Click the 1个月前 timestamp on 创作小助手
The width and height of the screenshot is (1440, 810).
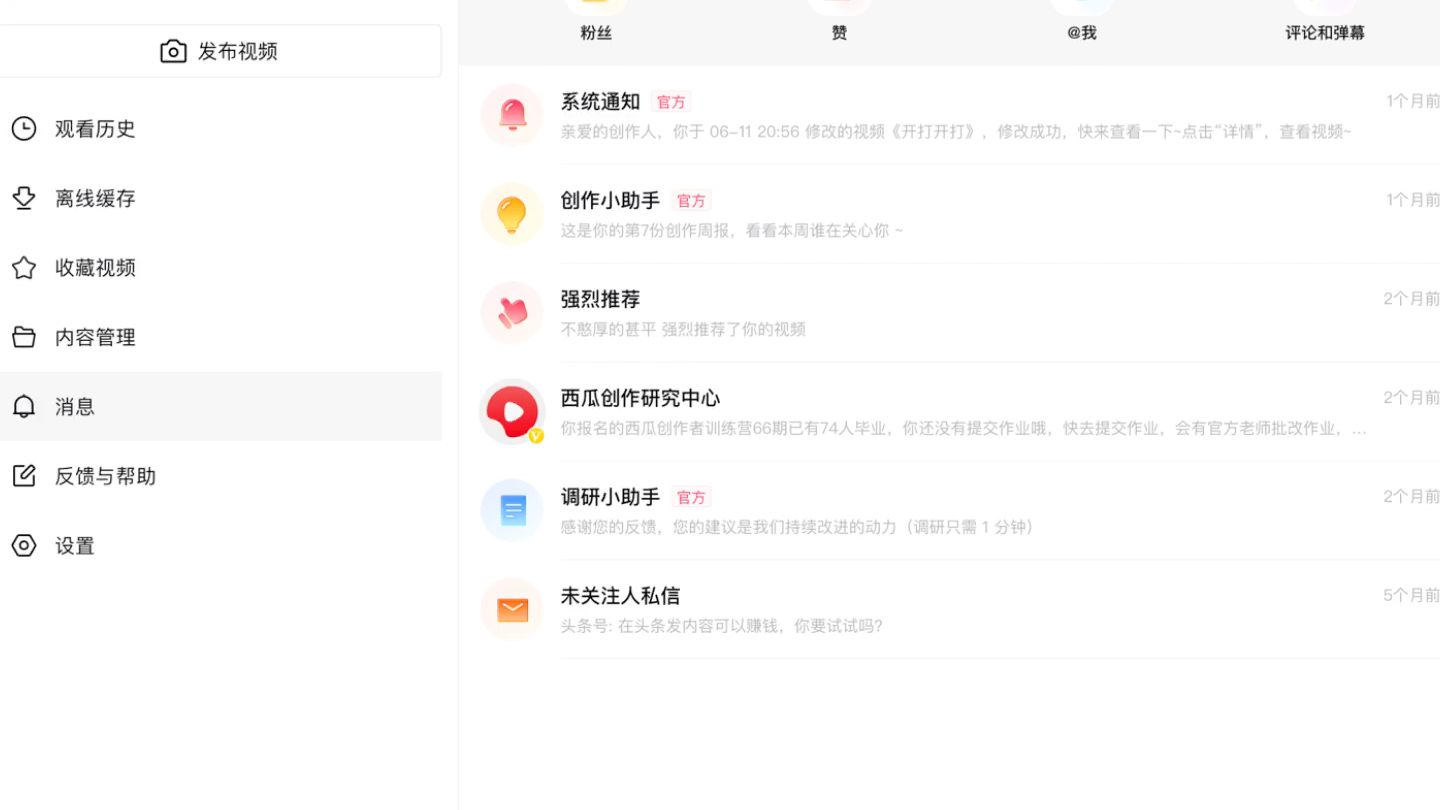(x=1413, y=200)
